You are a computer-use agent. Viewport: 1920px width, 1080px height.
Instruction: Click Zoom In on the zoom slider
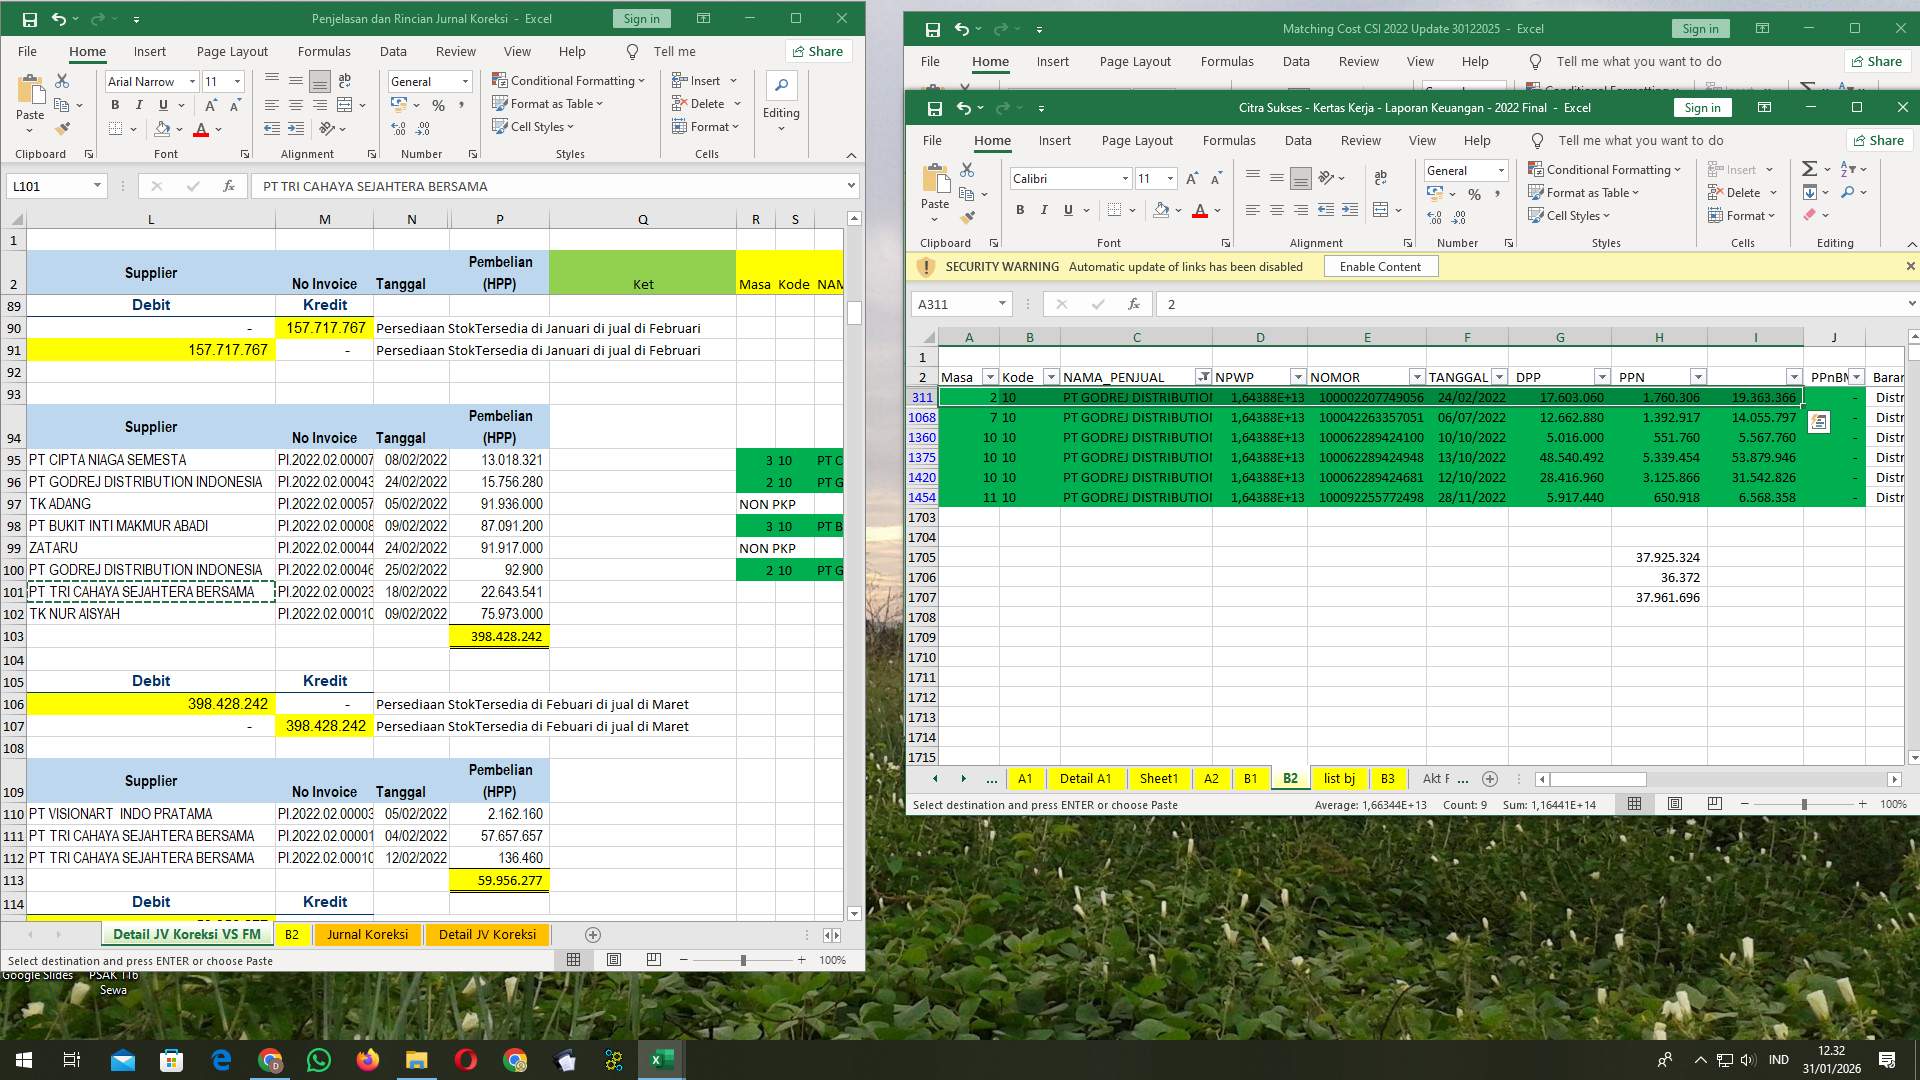coord(1862,803)
